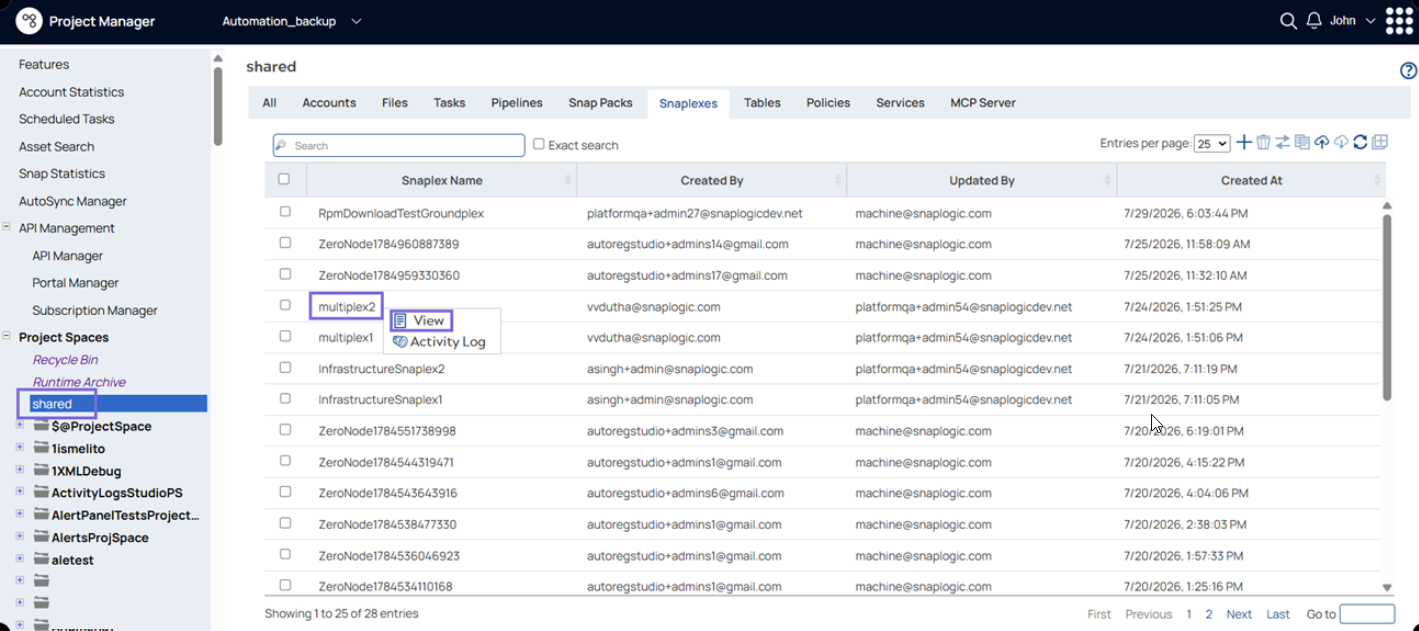Viewport: 1419px width, 631px height.
Task: Click the SnapLogic logo in the header
Action: [28, 21]
